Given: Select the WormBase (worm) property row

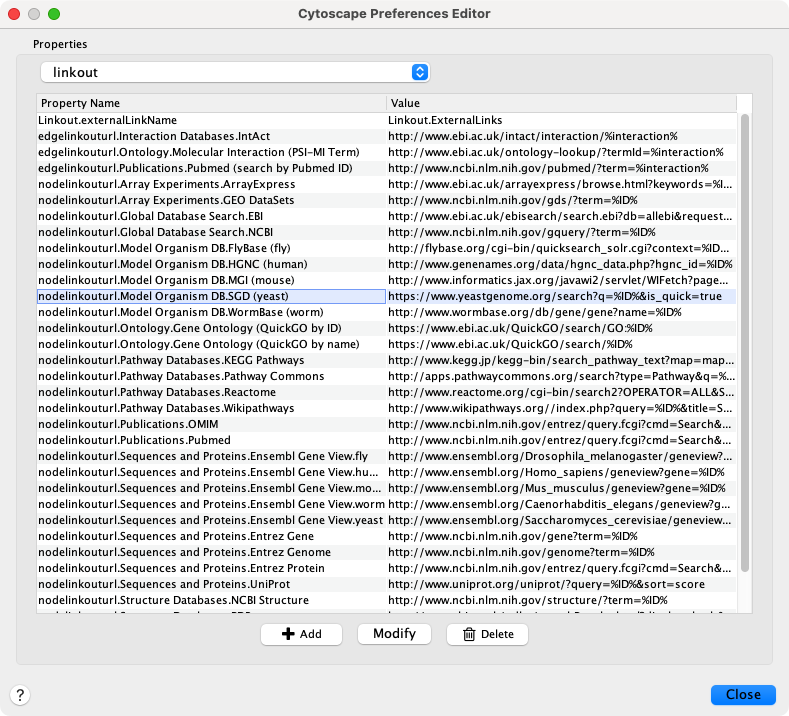Looking at the screenshot, I should click(x=210, y=312).
